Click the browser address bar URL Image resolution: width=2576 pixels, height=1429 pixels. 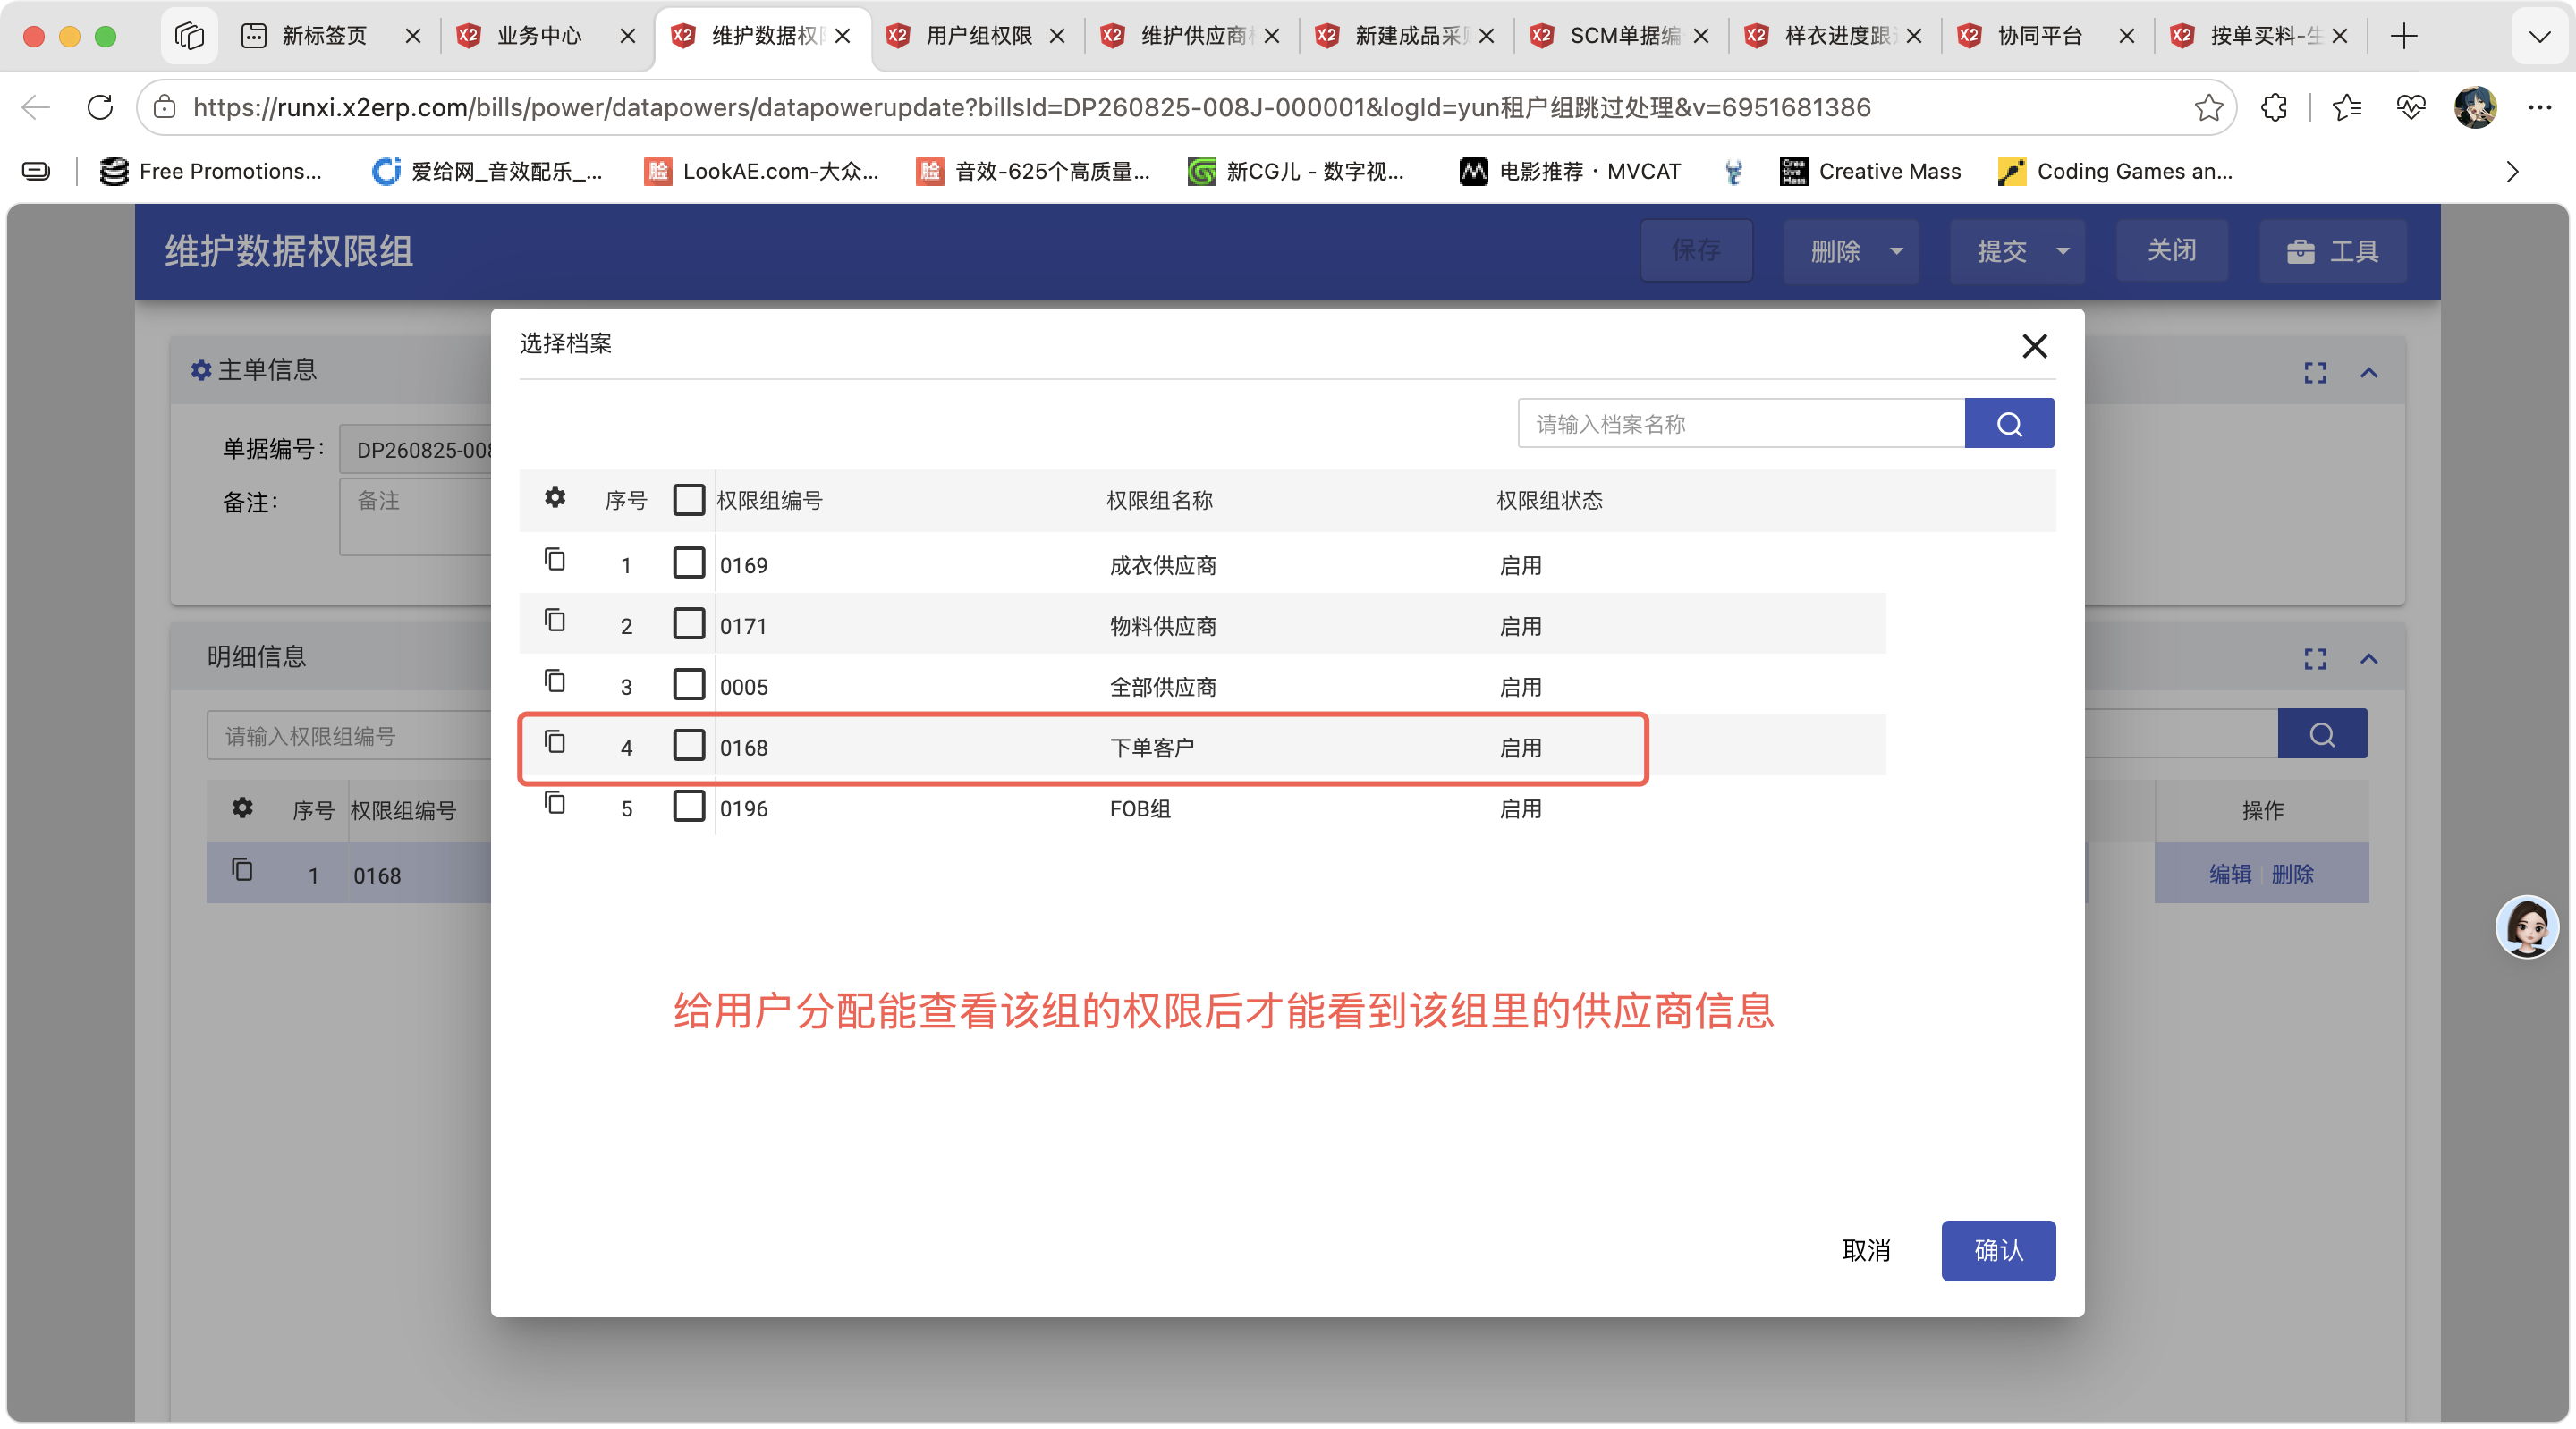tap(1031, 107)
